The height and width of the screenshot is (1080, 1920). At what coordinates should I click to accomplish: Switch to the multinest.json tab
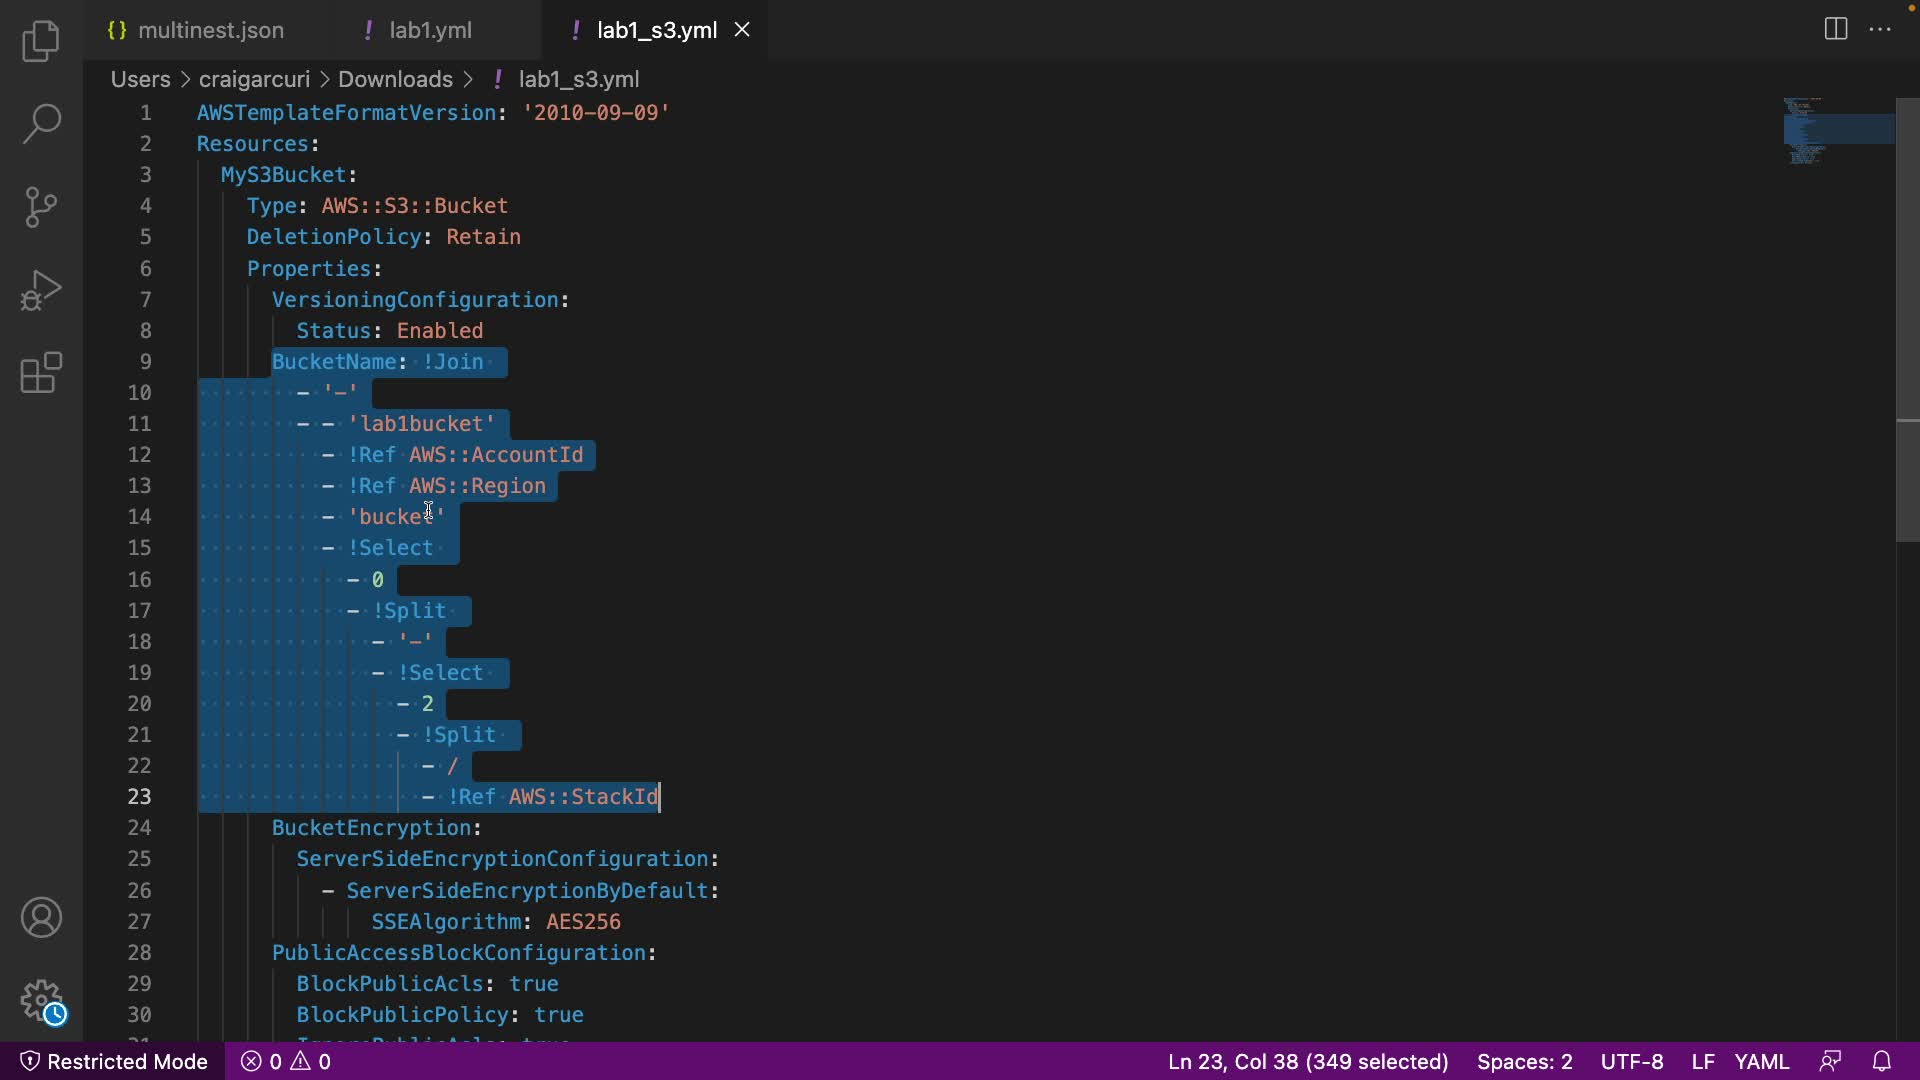coord(210,30)
